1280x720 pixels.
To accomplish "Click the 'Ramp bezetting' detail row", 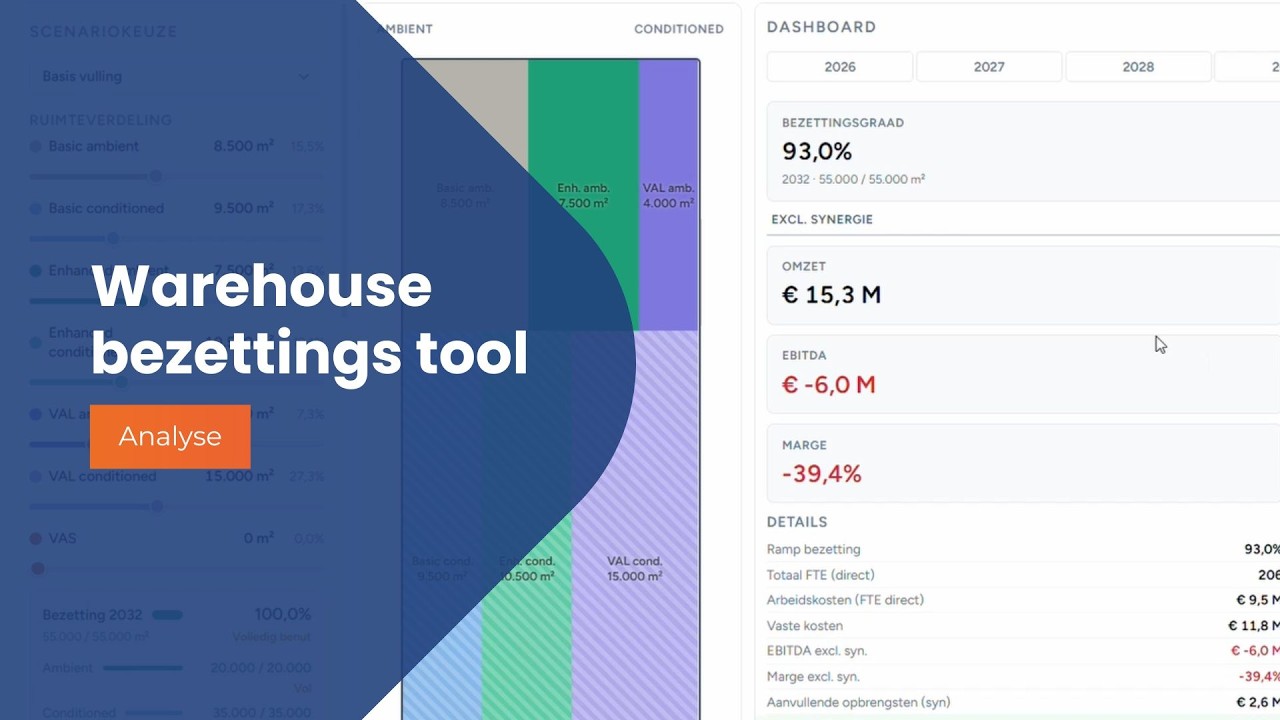I will tap(1023, 549).
